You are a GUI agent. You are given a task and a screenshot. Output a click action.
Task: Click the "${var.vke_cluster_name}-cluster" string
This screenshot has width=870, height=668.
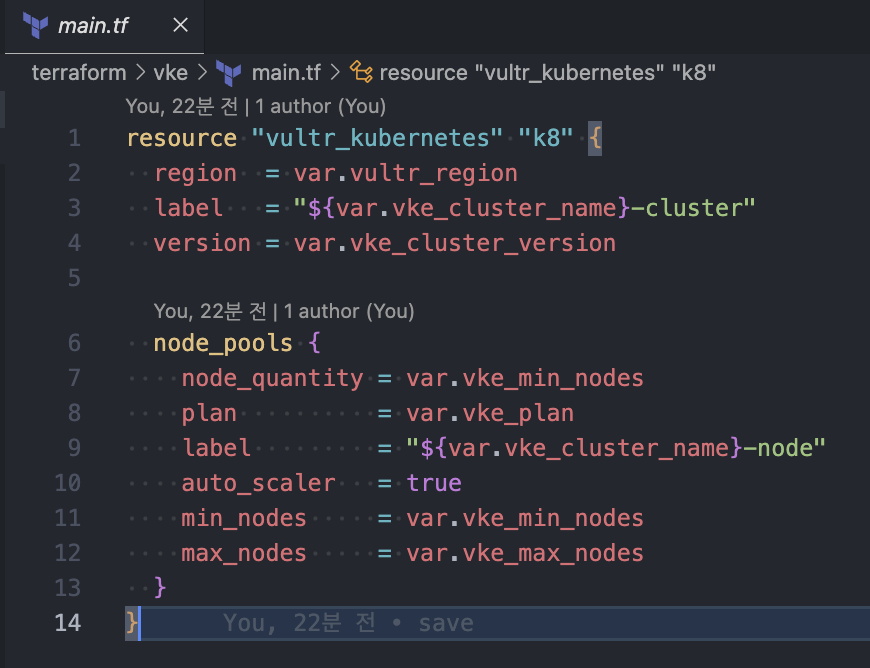point(524,208)
